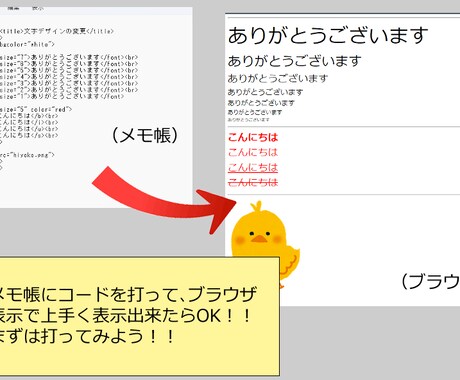460x380 pixels.
Task: Click the underlined red こんにちは text
Action: click(253, 167)
